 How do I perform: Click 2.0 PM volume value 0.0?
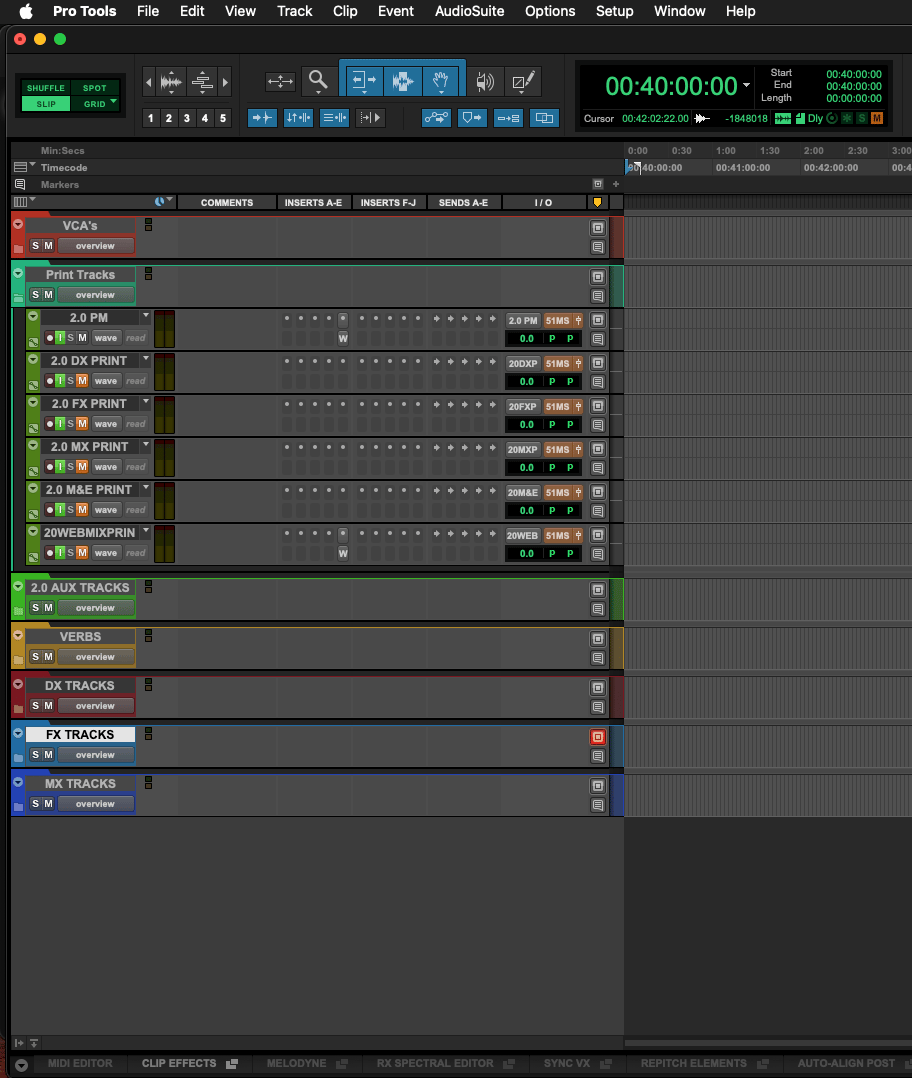(526, 338)
